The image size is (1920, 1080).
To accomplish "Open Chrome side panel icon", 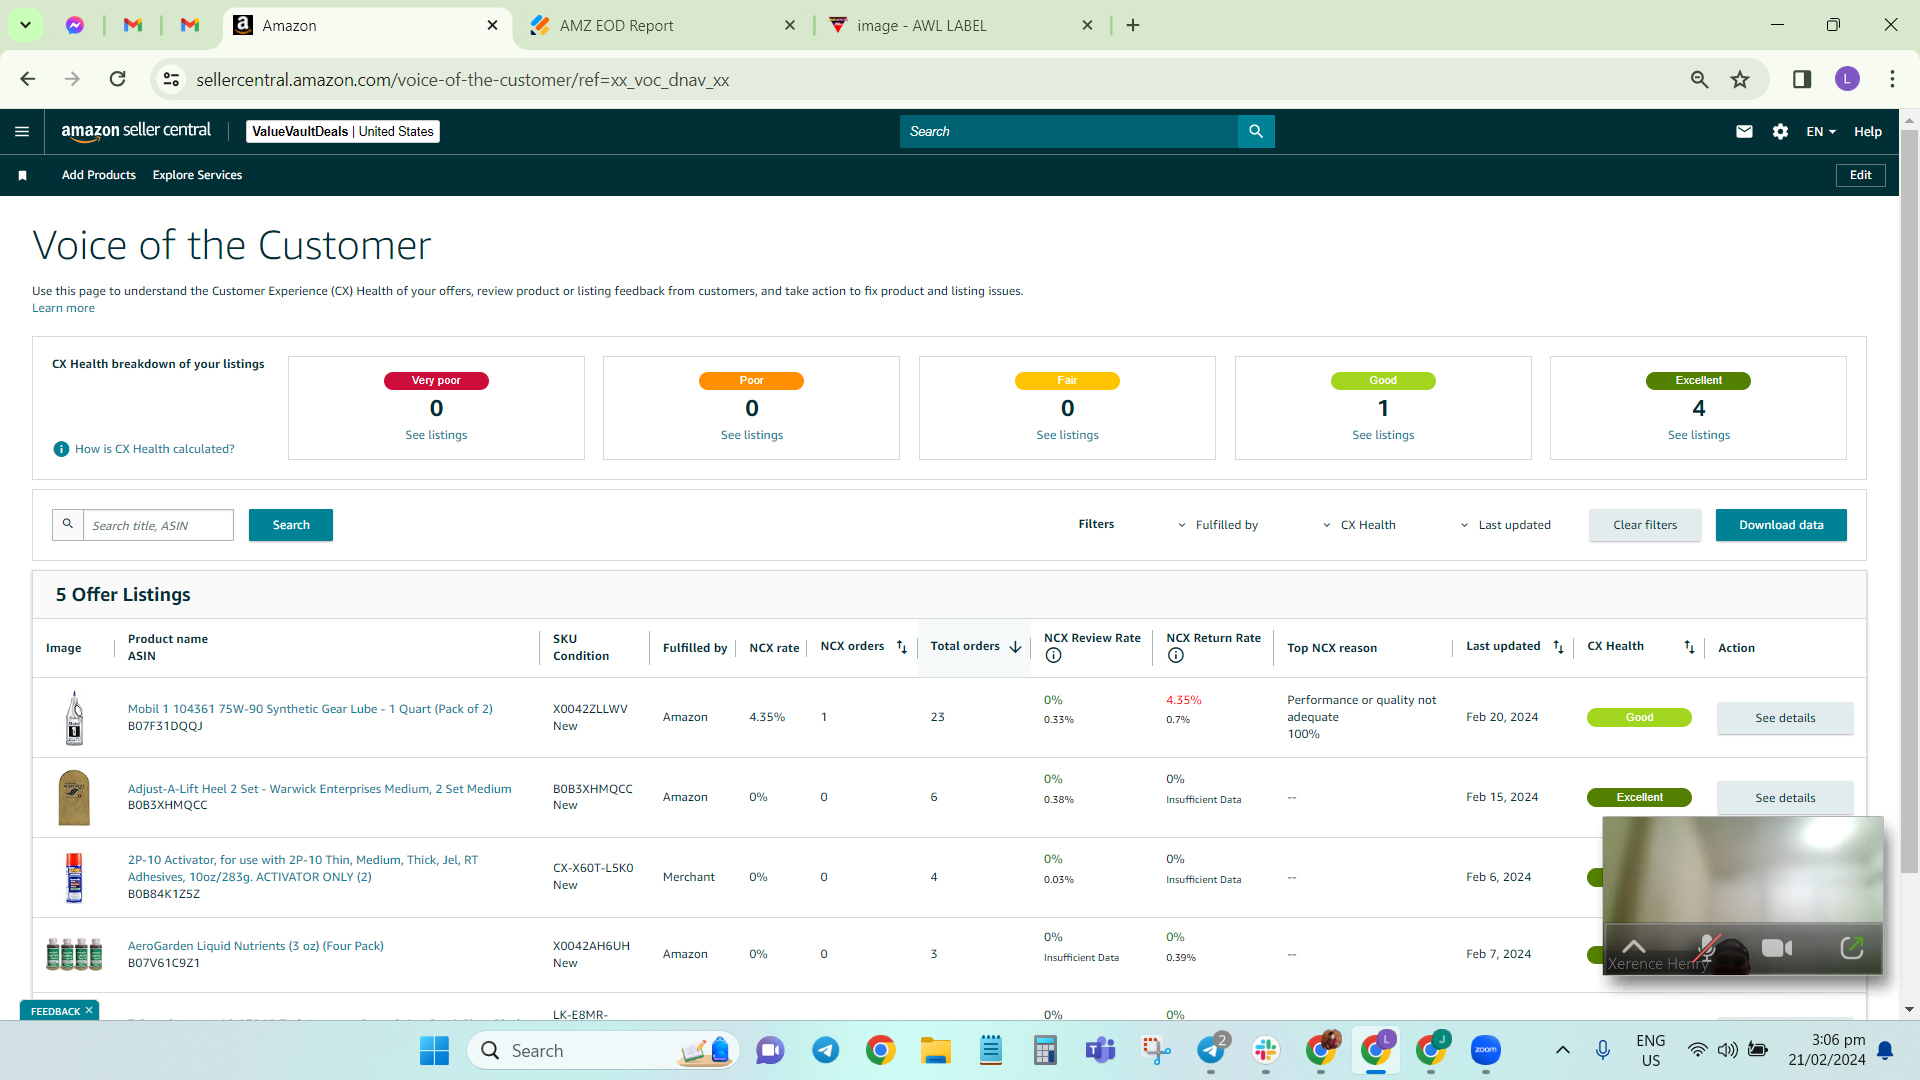I will click(x=1802, y=79).
